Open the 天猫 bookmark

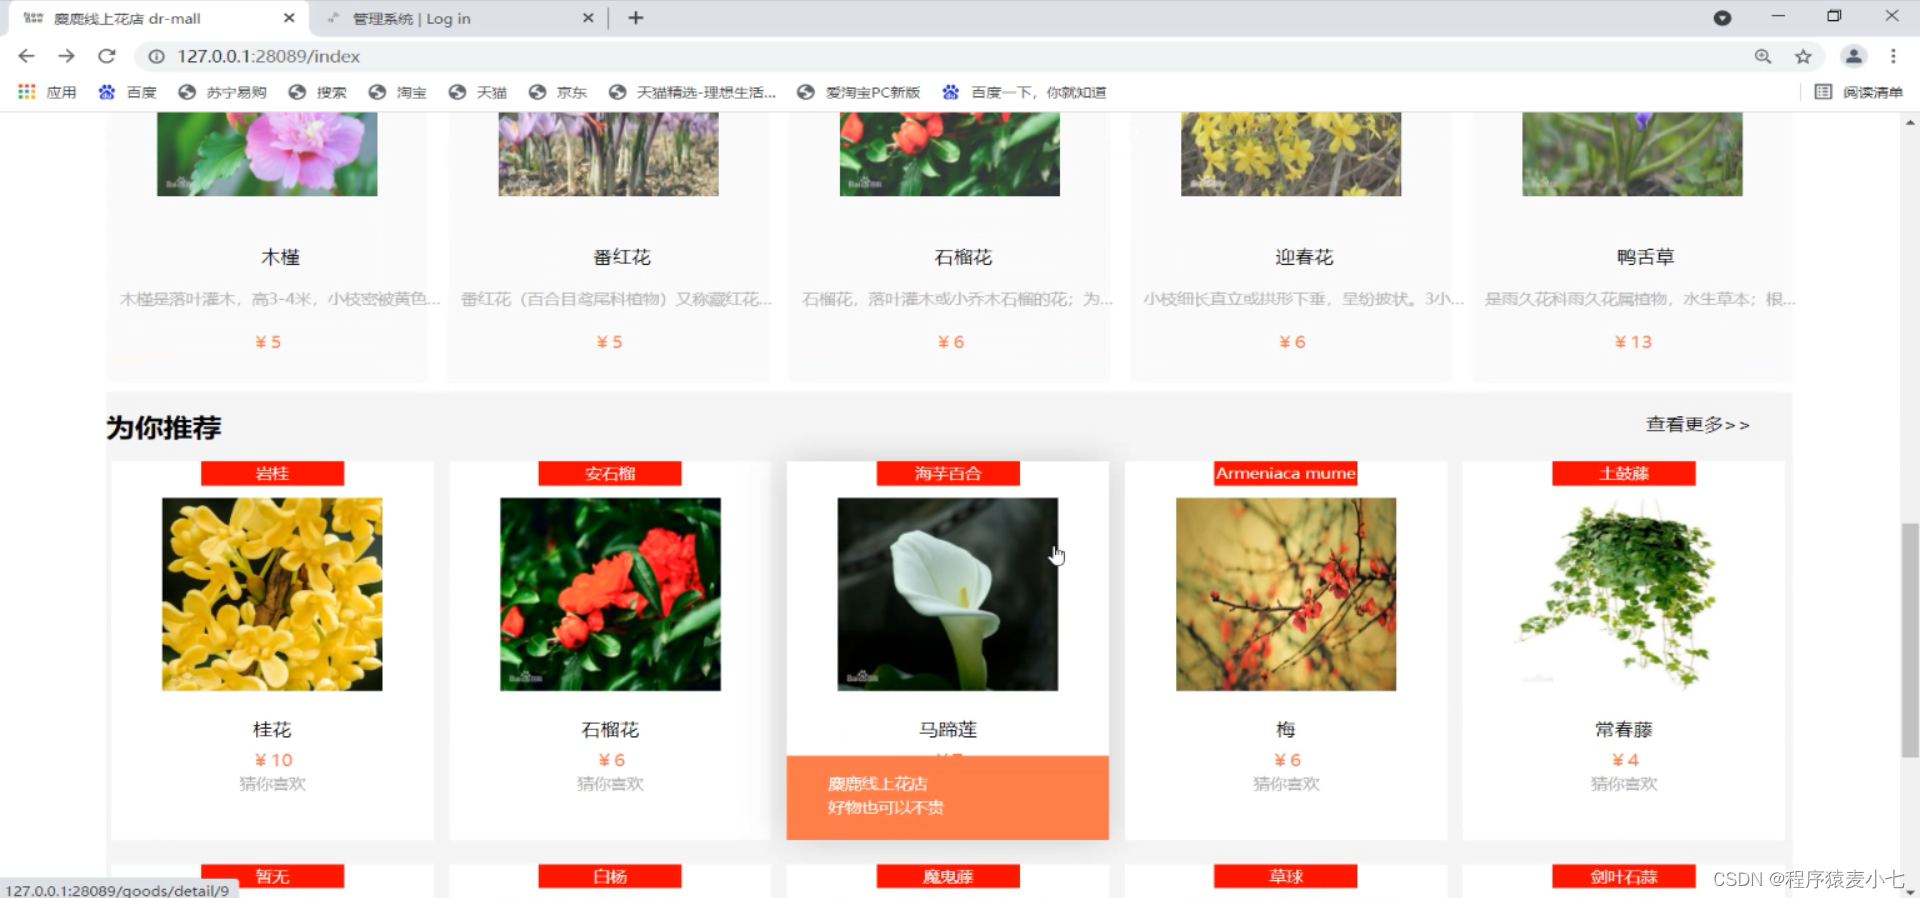(477, 92)
